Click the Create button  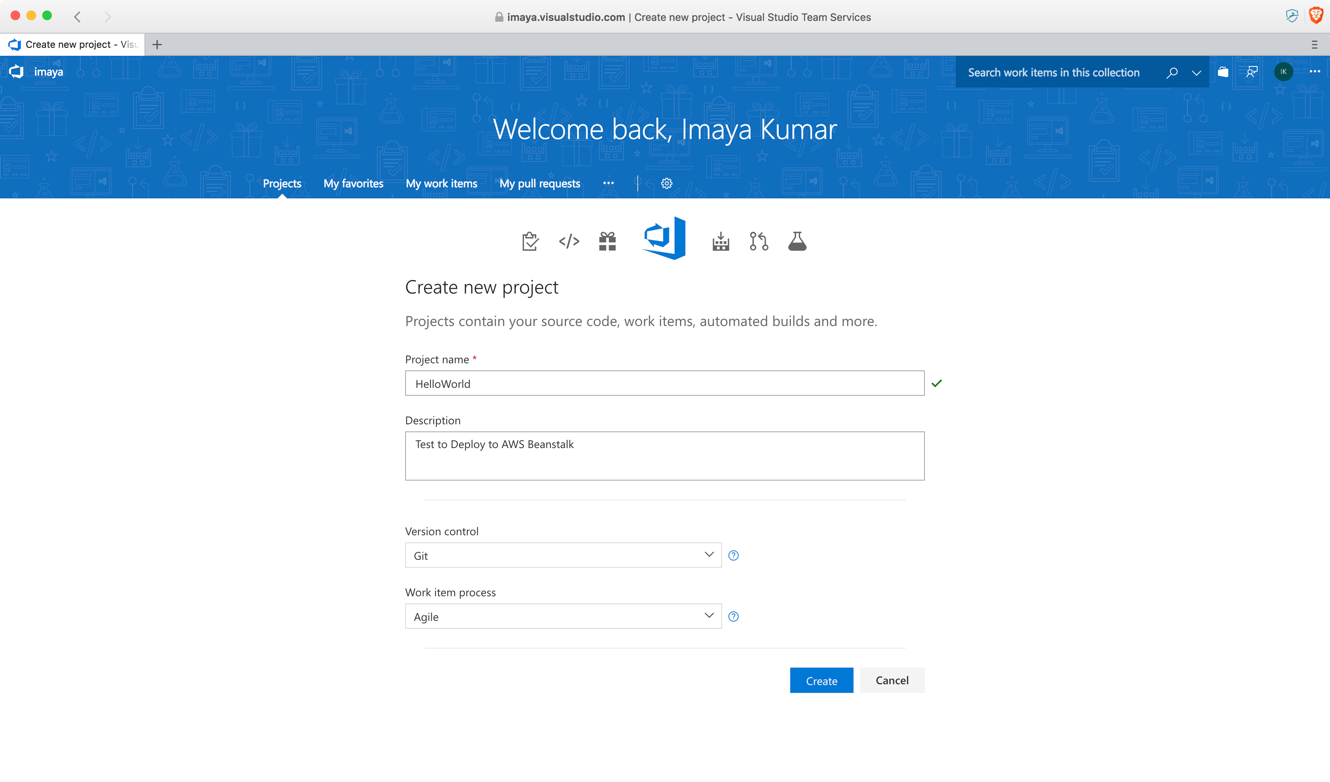tap(821, 680)
